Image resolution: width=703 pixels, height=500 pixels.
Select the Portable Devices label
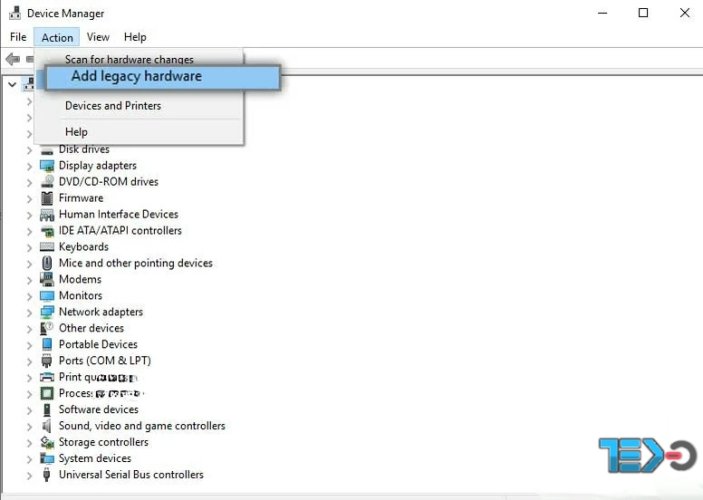coord(98,344)
